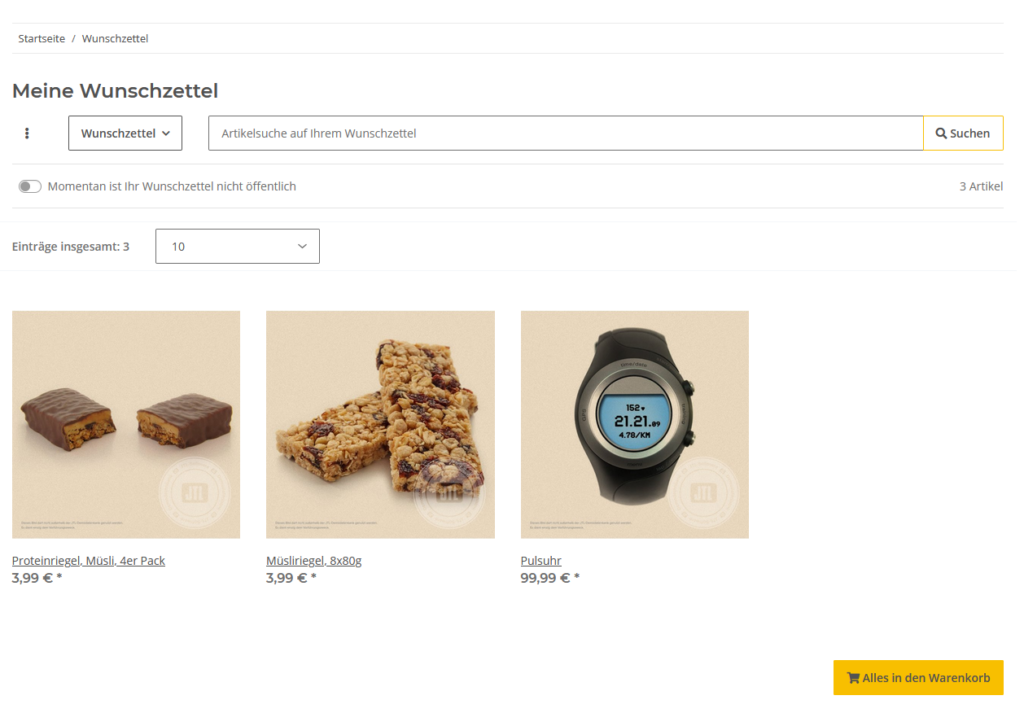Click the Alles in den Warenkorb button
Image resolution: width=1024 pixels, height=713 pixels.
coord(918,677)
